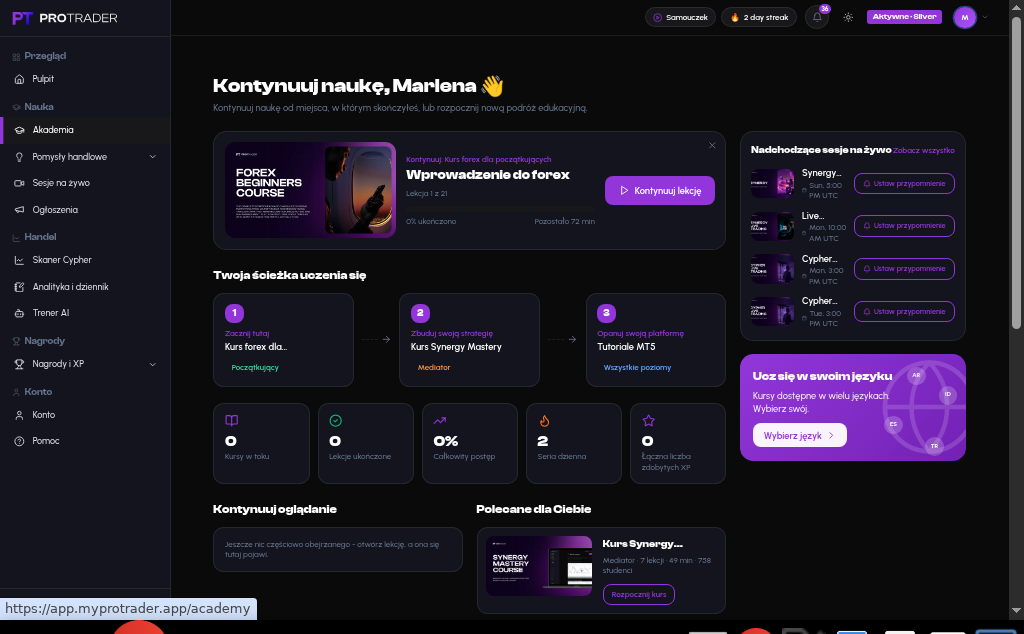Open Kurs forex dla... path card
The image size is (1024, 634).
pos(283,340)
